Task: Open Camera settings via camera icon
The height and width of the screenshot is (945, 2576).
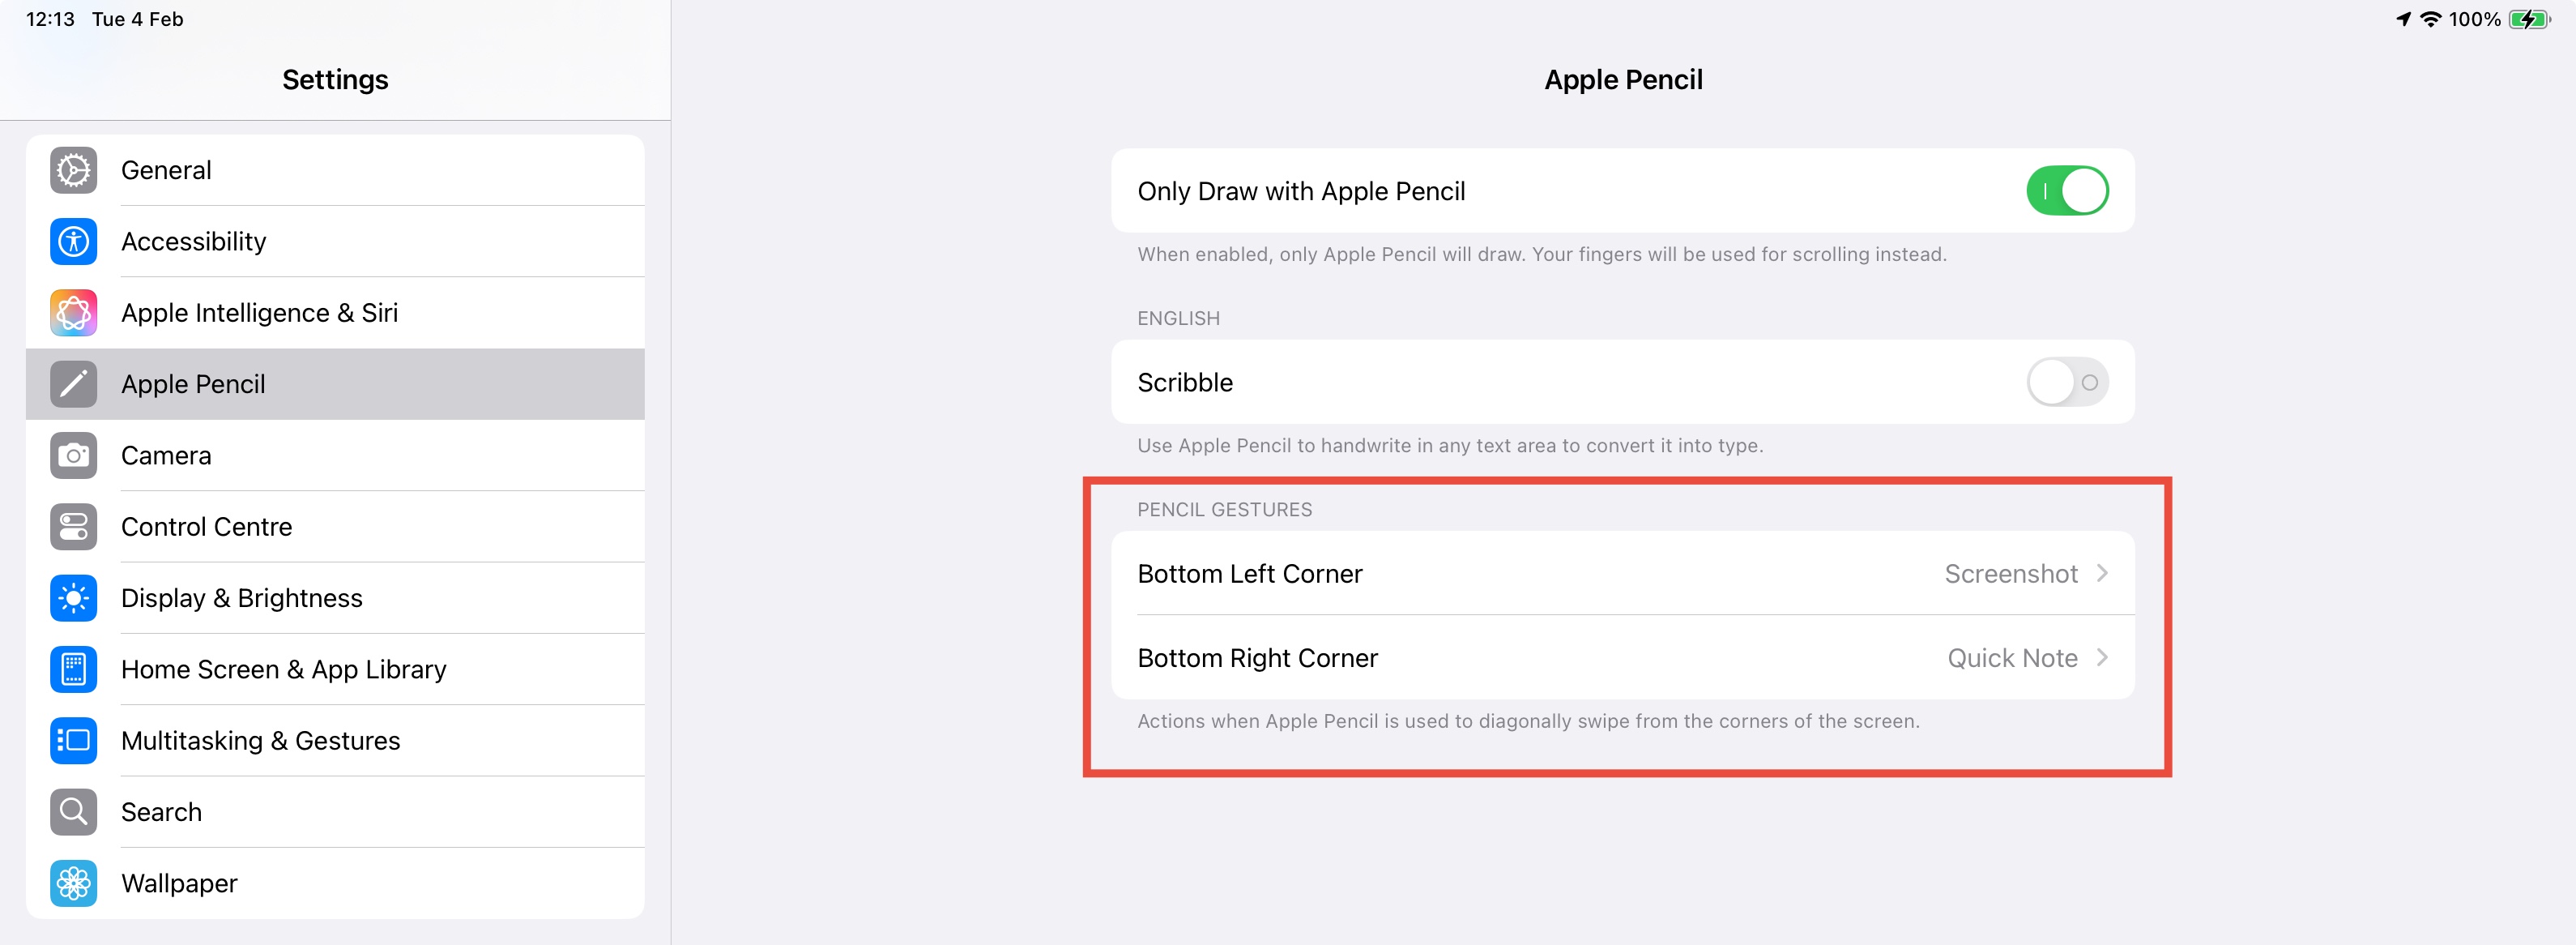Action: 72,455
